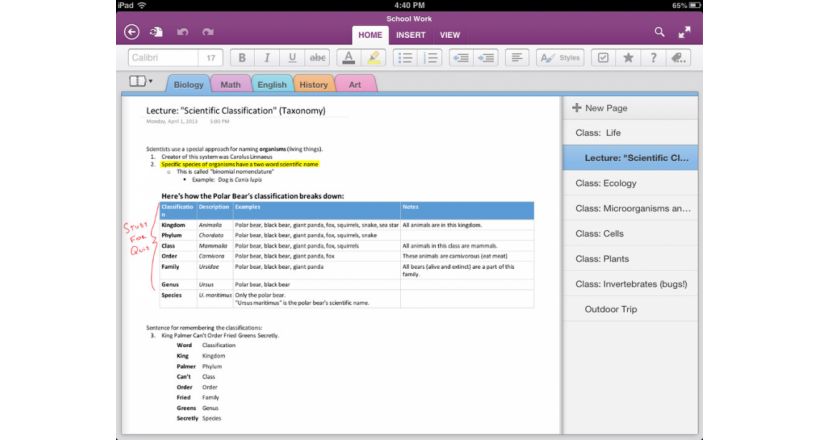Open search with the magnifier icon

pyautogui.click(x=659, y=32)
